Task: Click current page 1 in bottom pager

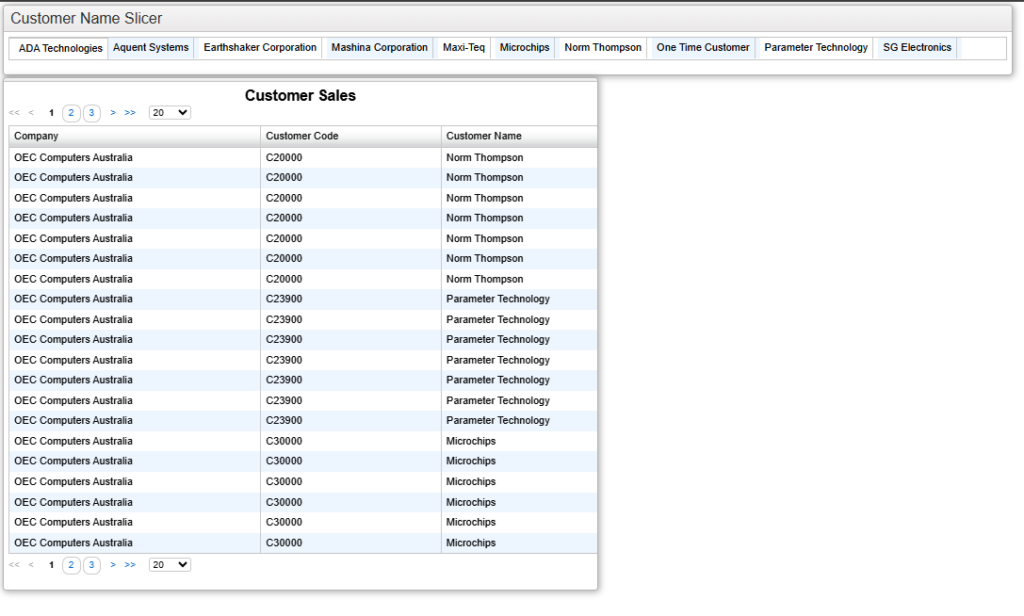Action: 51,565
